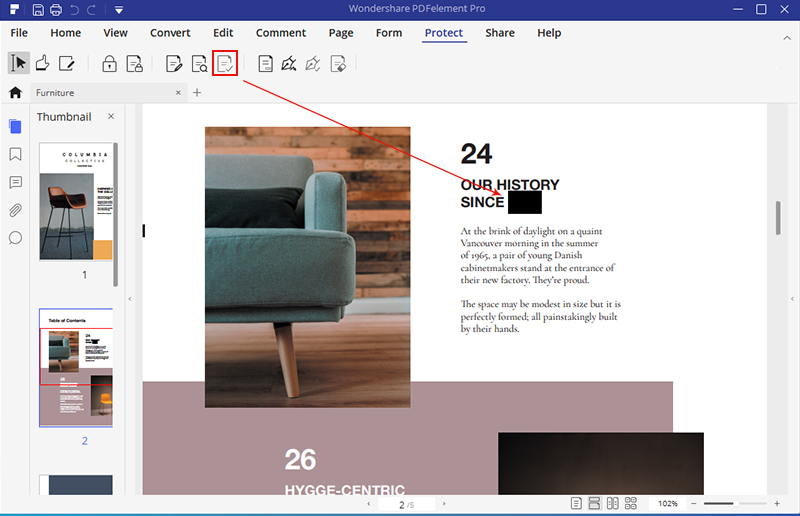This screenshot has height=516, width=800.
Task: Collapse the left panel arrow
Action: [x=130, y=299]
